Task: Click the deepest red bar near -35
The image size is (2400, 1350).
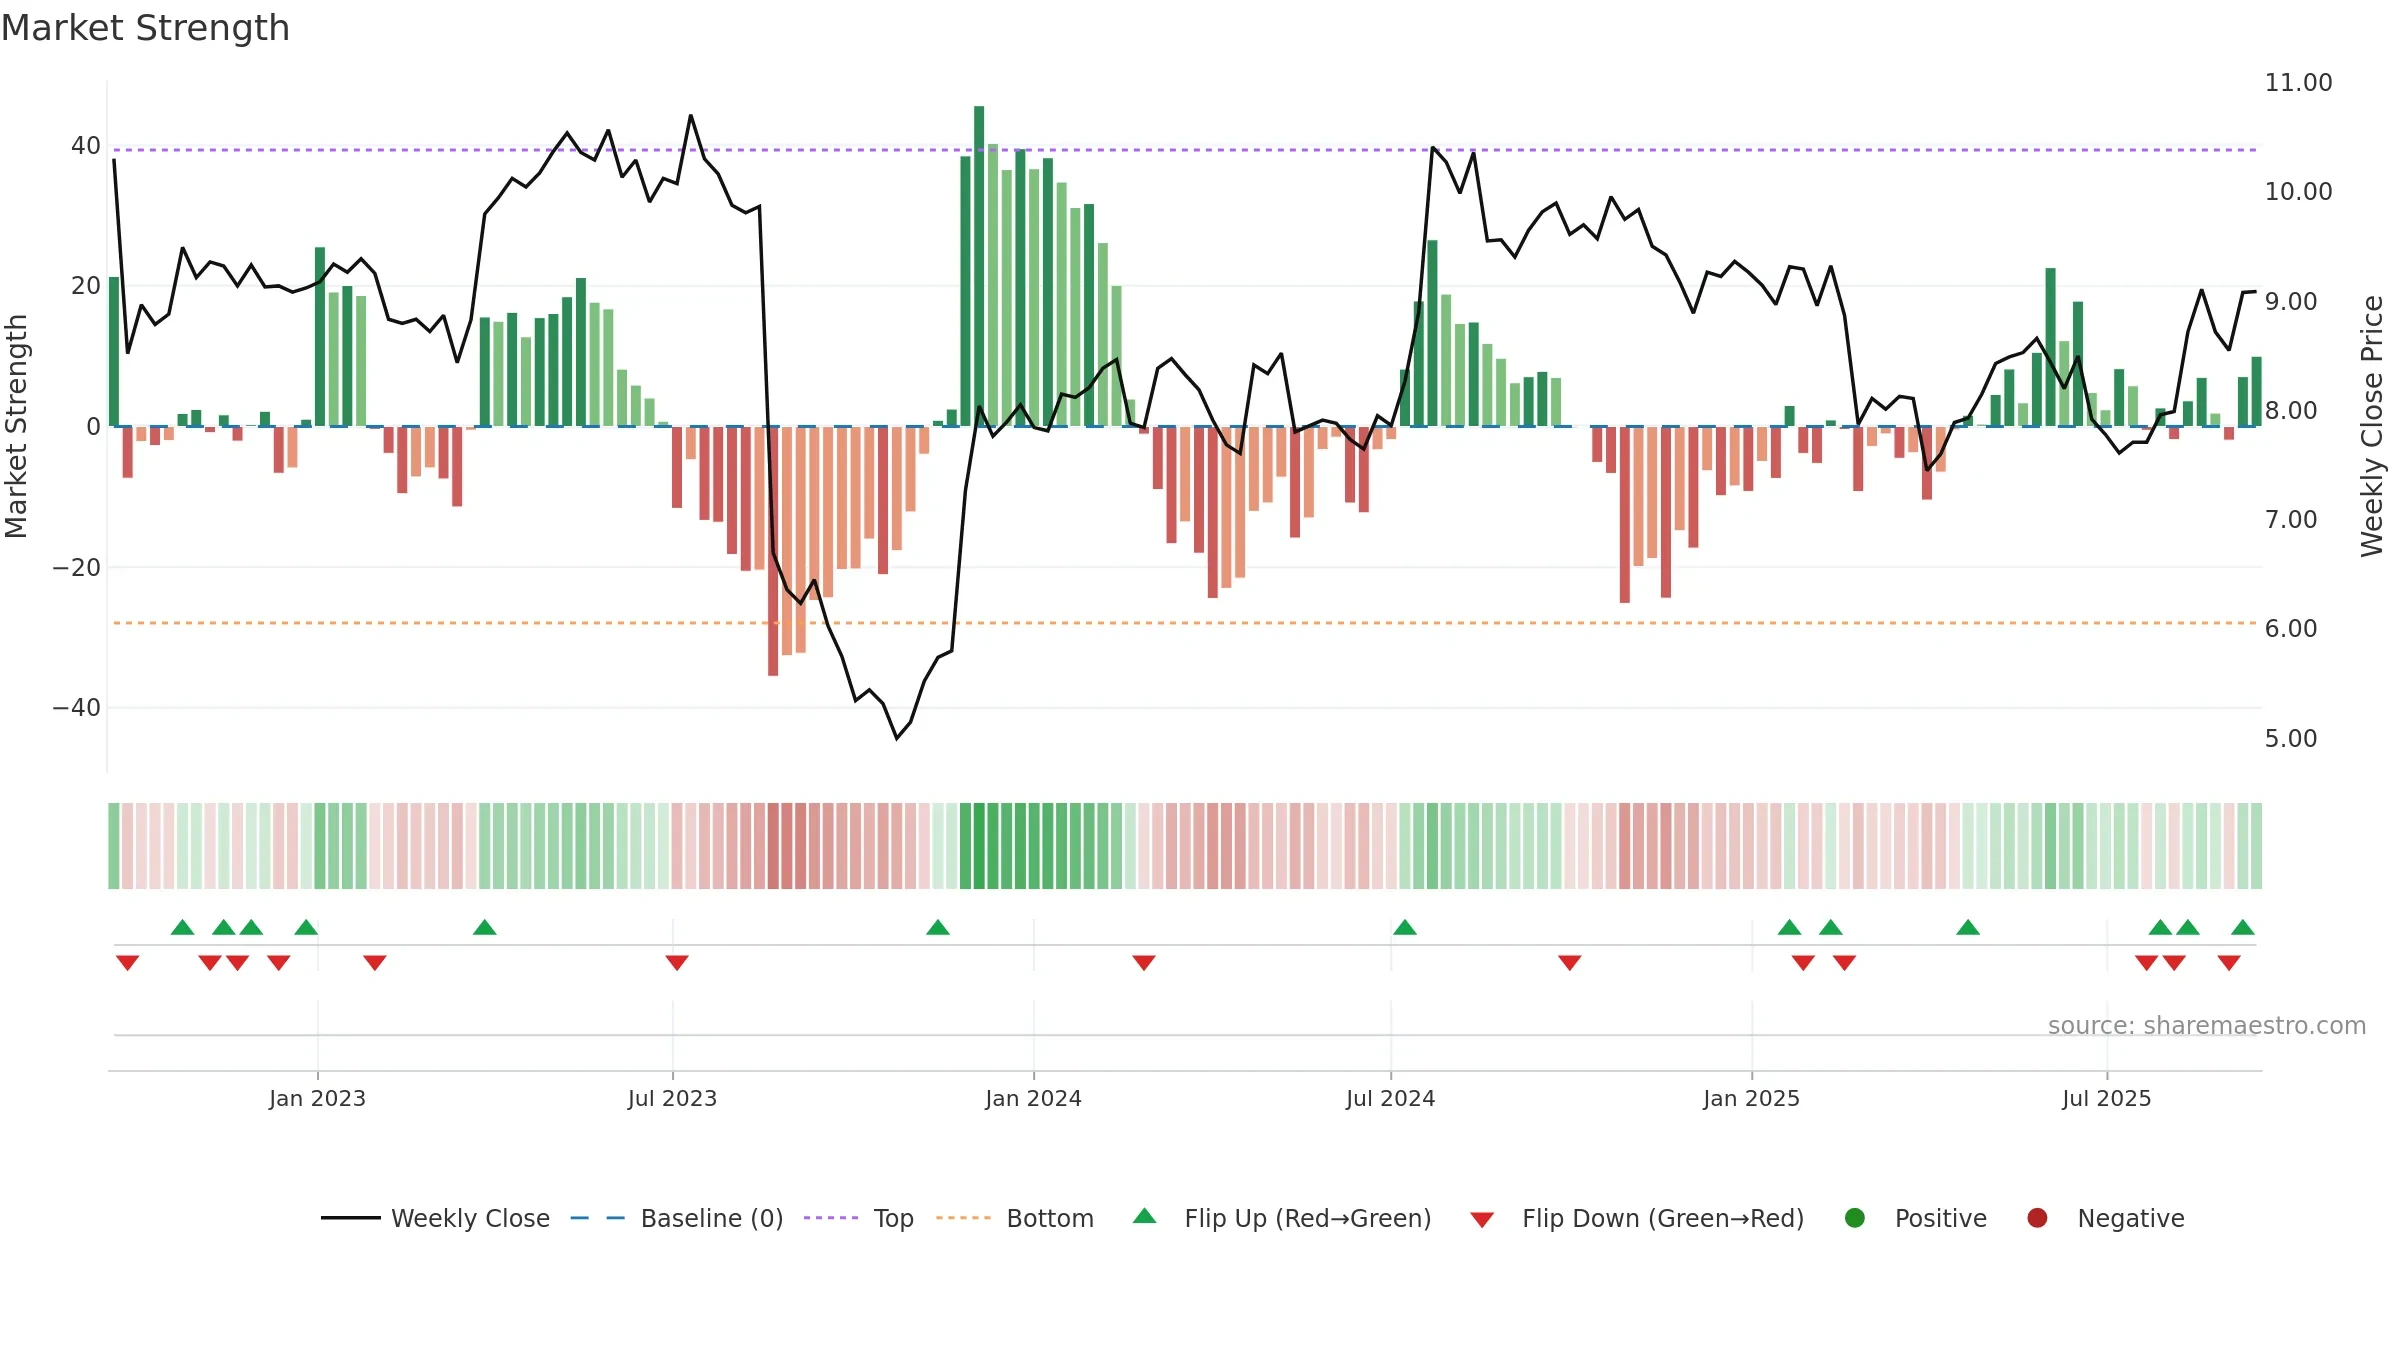Action: tap(773, 551)
